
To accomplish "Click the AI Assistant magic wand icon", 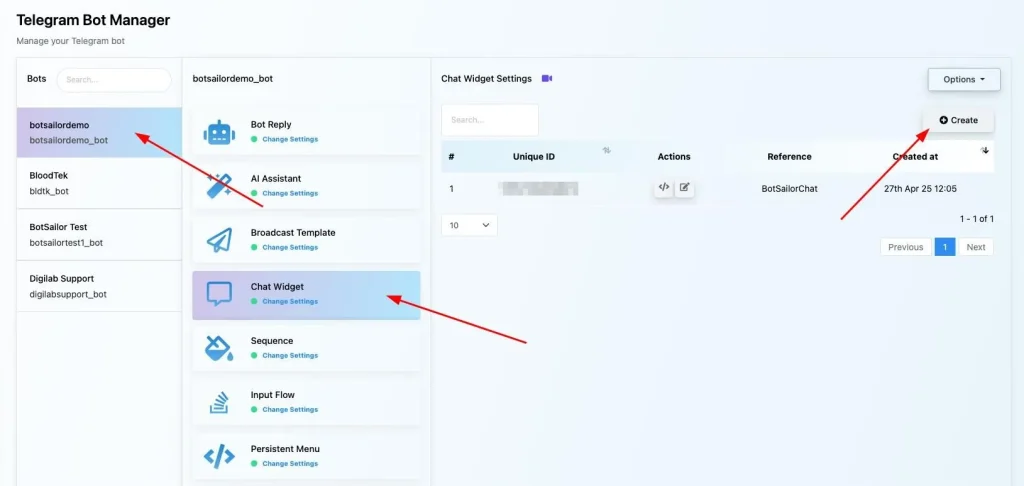I will (219, 186).
